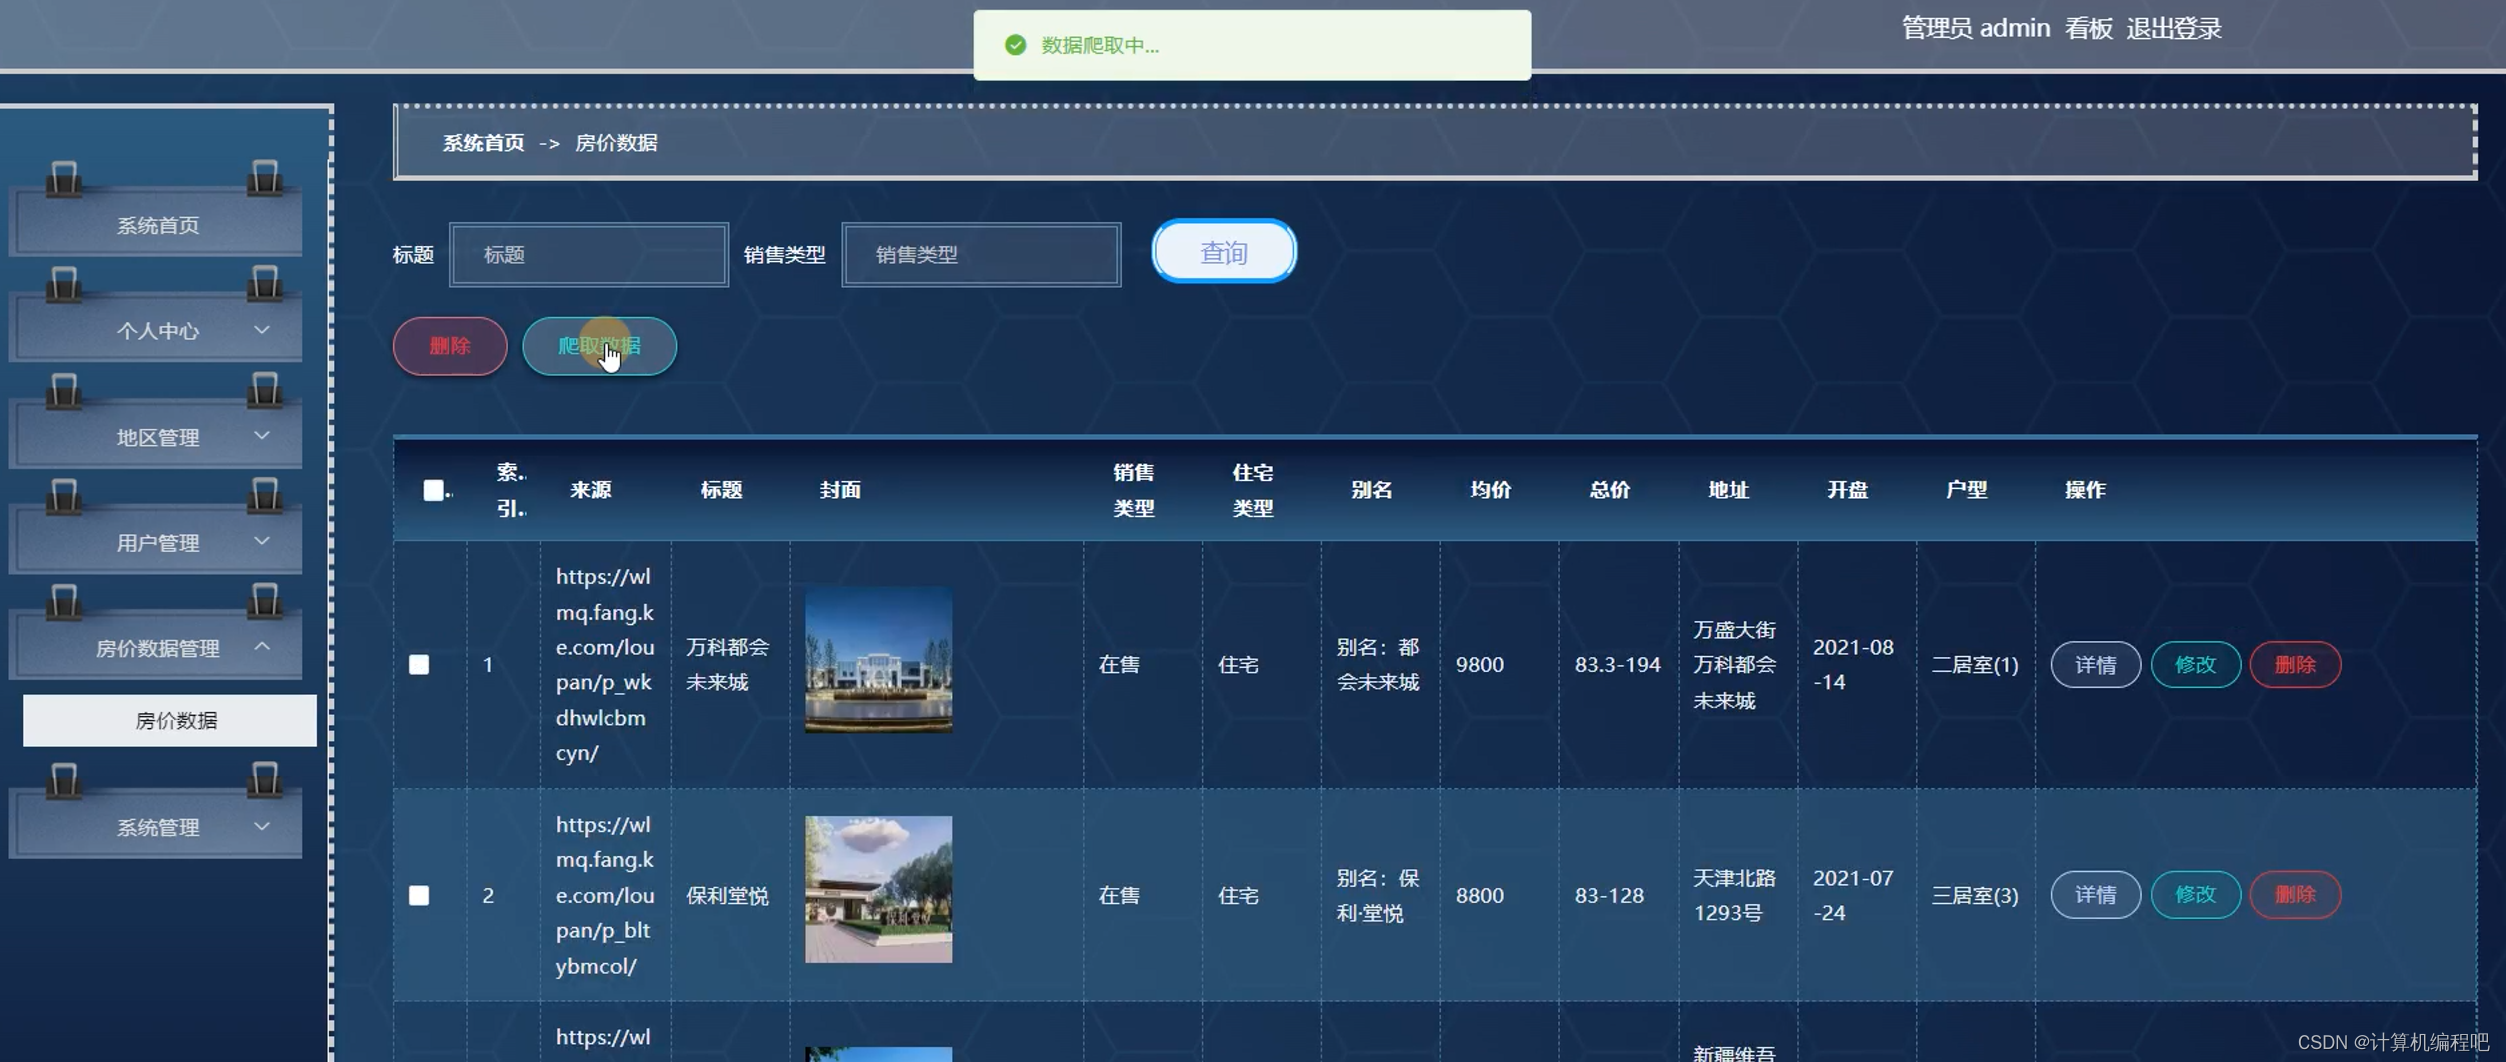Collapse the 房价数据管理 sidebar section
Screen dimensions: 2506x1062
tap(156, 648)
